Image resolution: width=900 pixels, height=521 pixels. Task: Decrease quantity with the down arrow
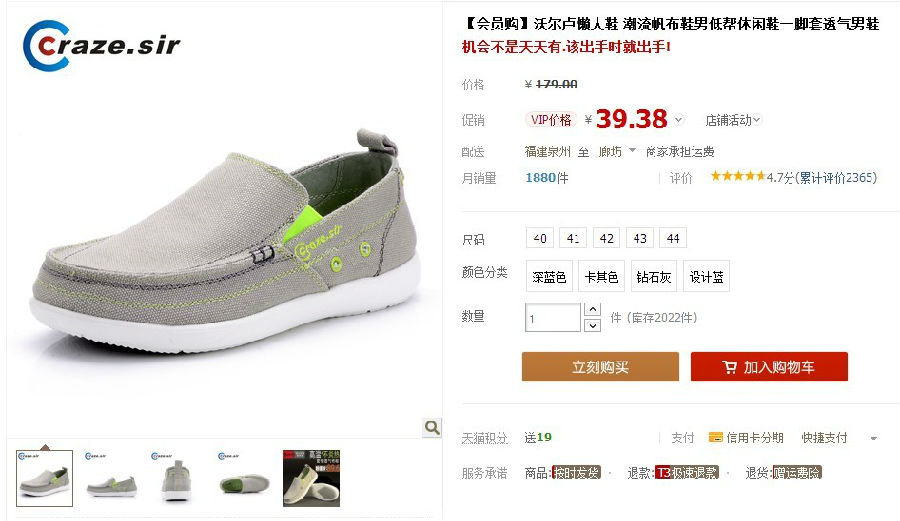coord(592,325)
